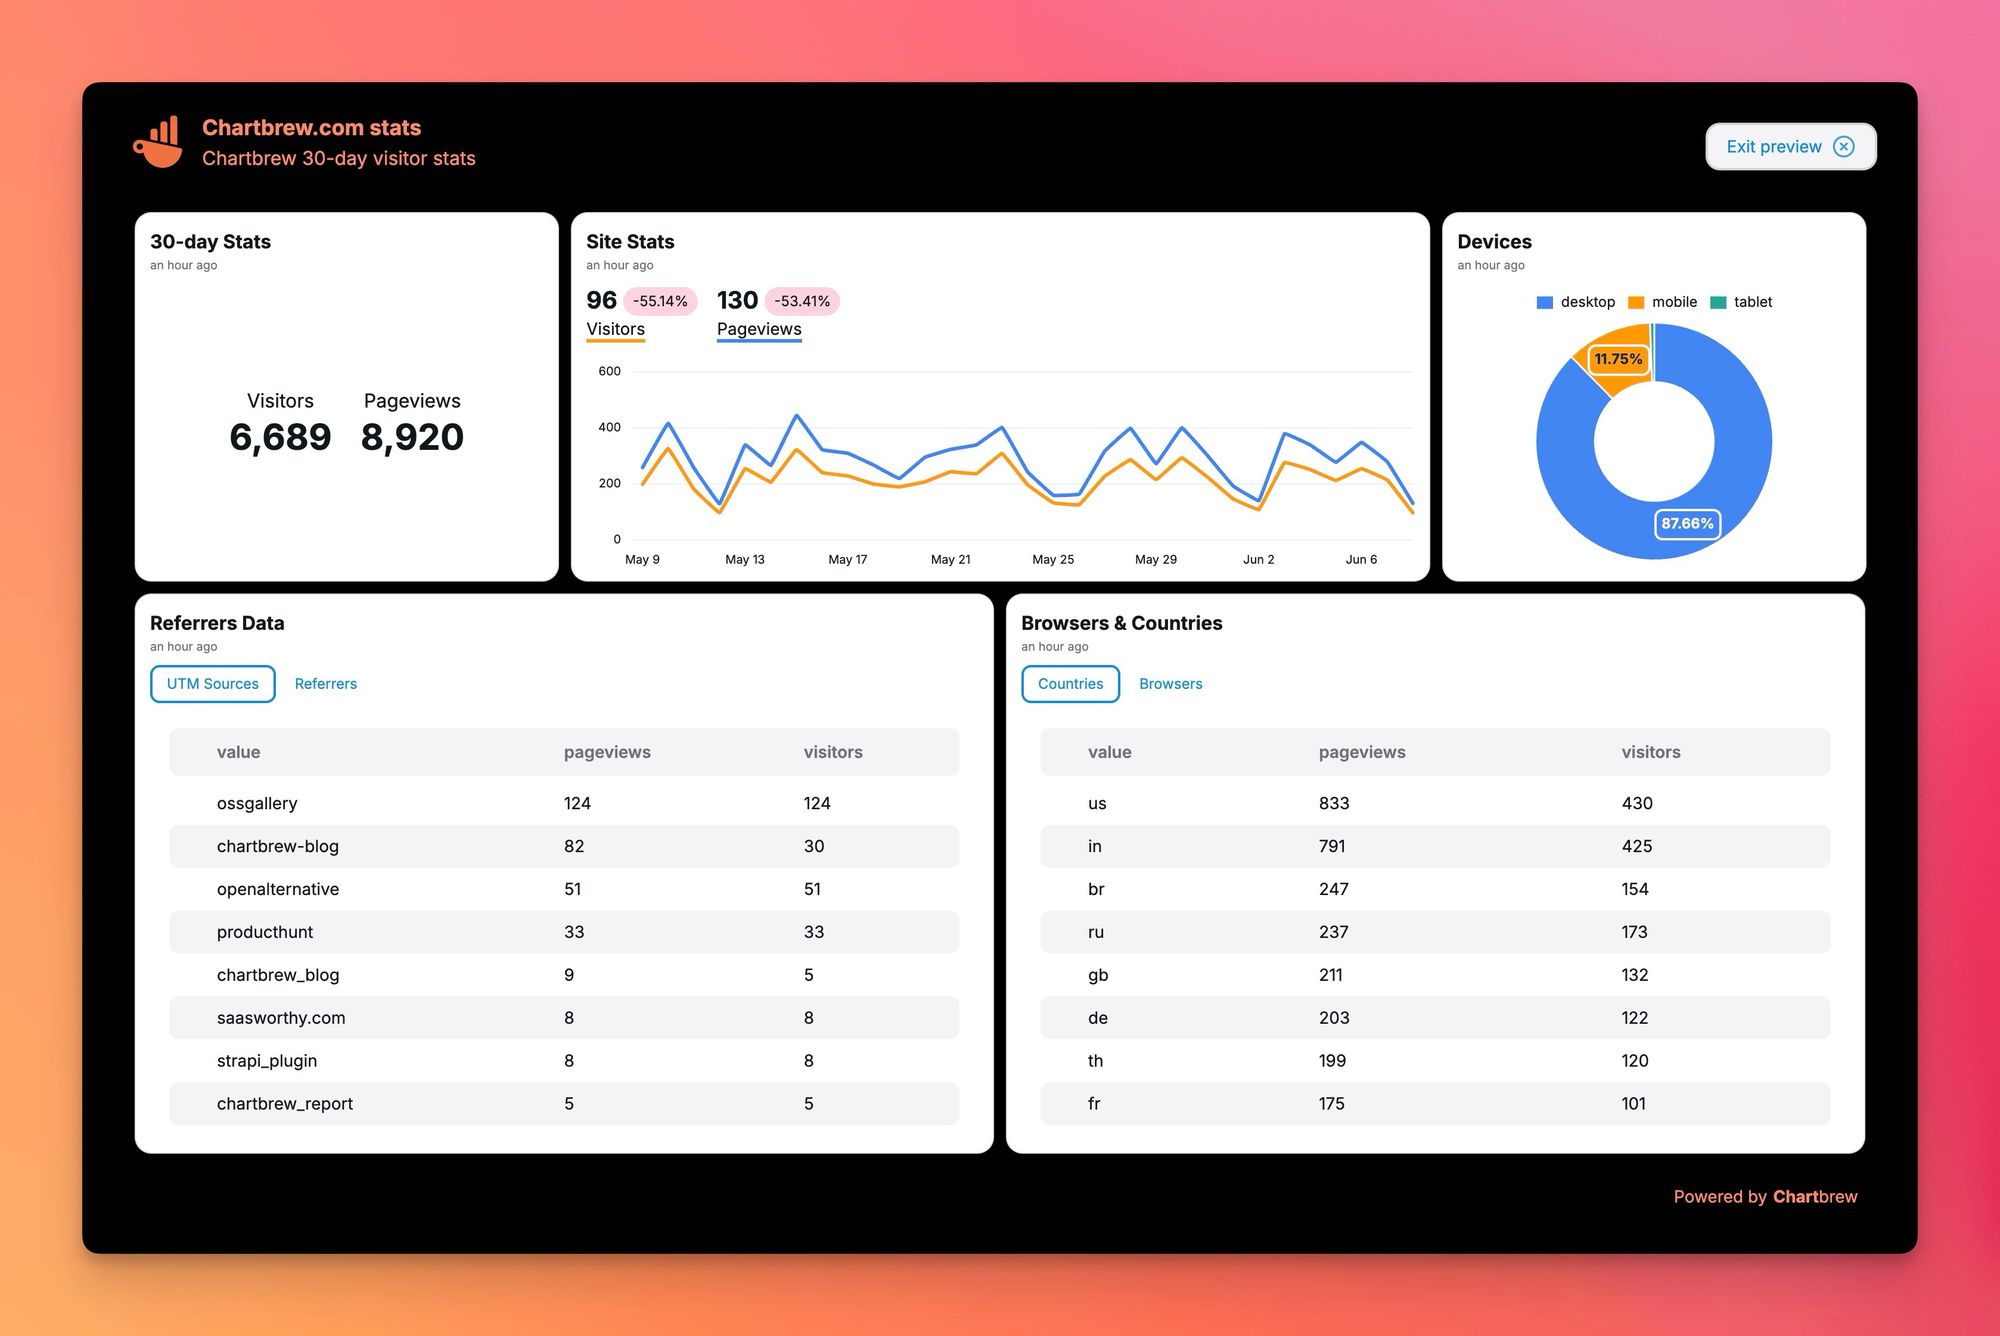2000x1336 pixels.
Task: Expand the chartbrew-blog referrer entry
Action: pos(279,845)
